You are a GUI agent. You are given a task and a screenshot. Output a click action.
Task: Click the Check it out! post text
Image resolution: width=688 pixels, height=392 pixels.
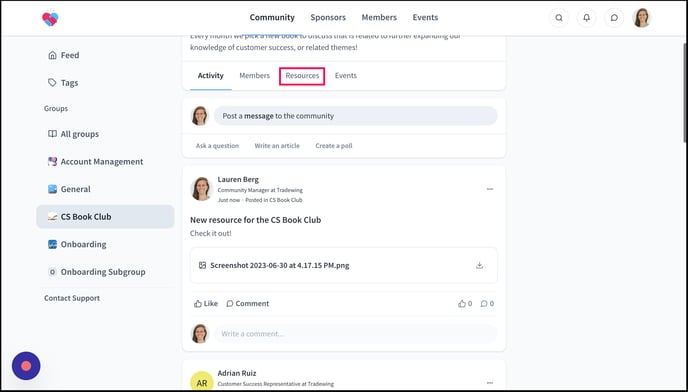pos(211,233)
